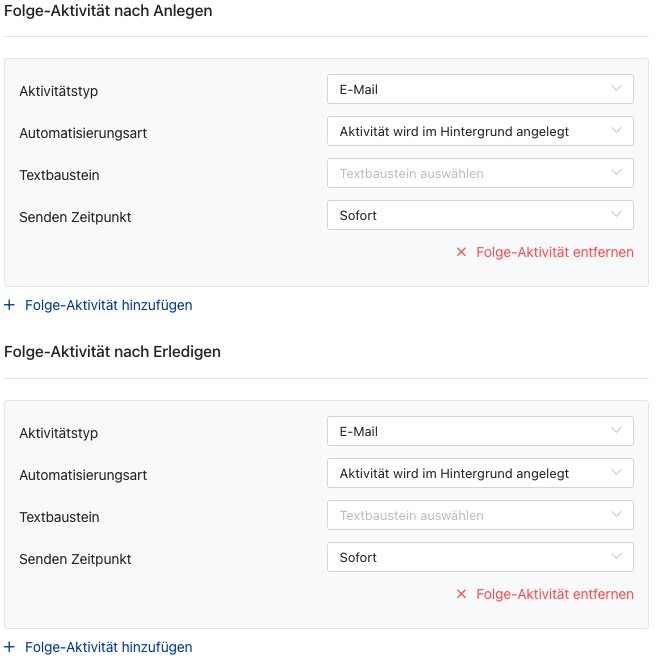Click 'Folge-Aktivität hinzufügen' below the Anlegen section
Image resolution: width=657 pixels, height=662 pixels.
108,305
